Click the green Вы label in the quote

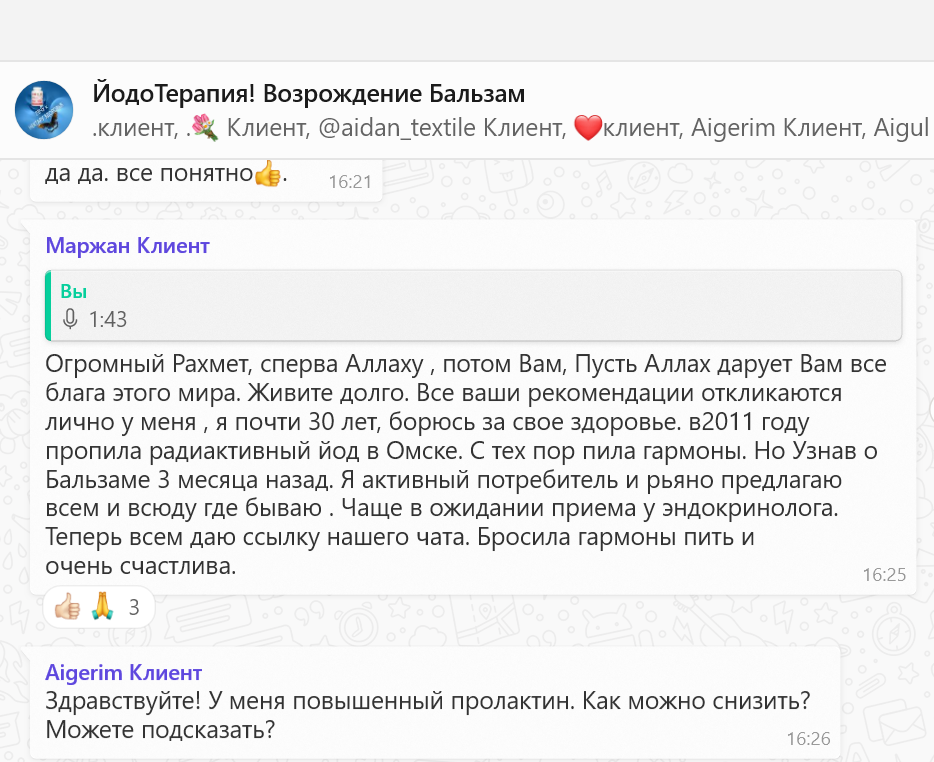74,292
